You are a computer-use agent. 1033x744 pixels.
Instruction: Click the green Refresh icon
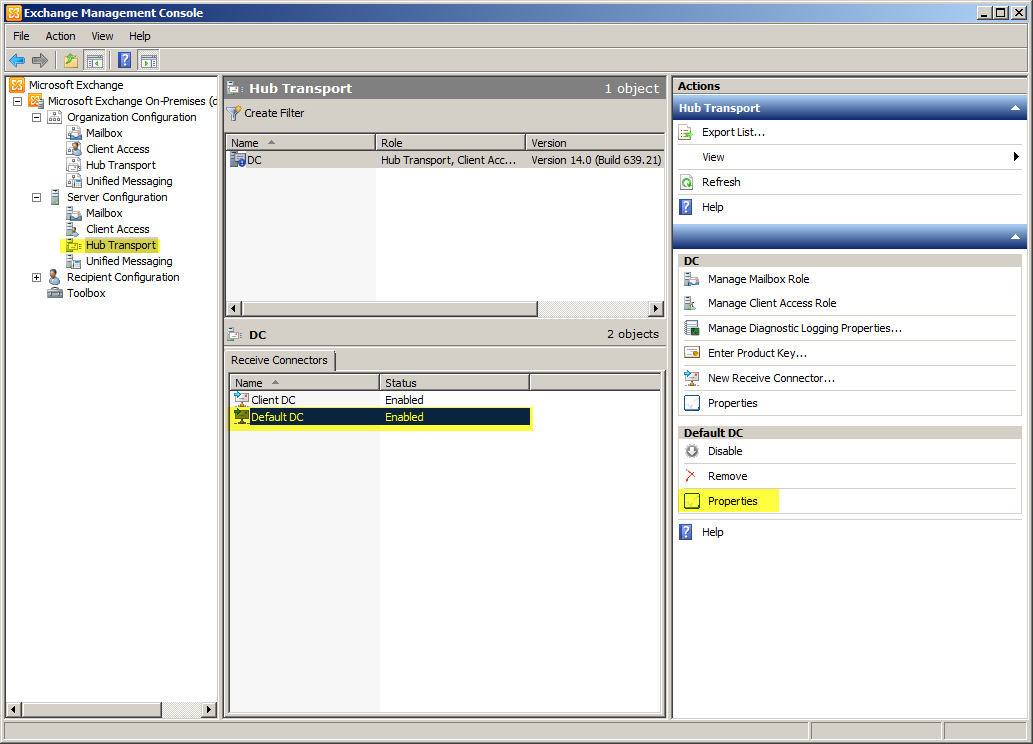click(x=686, y=183)
